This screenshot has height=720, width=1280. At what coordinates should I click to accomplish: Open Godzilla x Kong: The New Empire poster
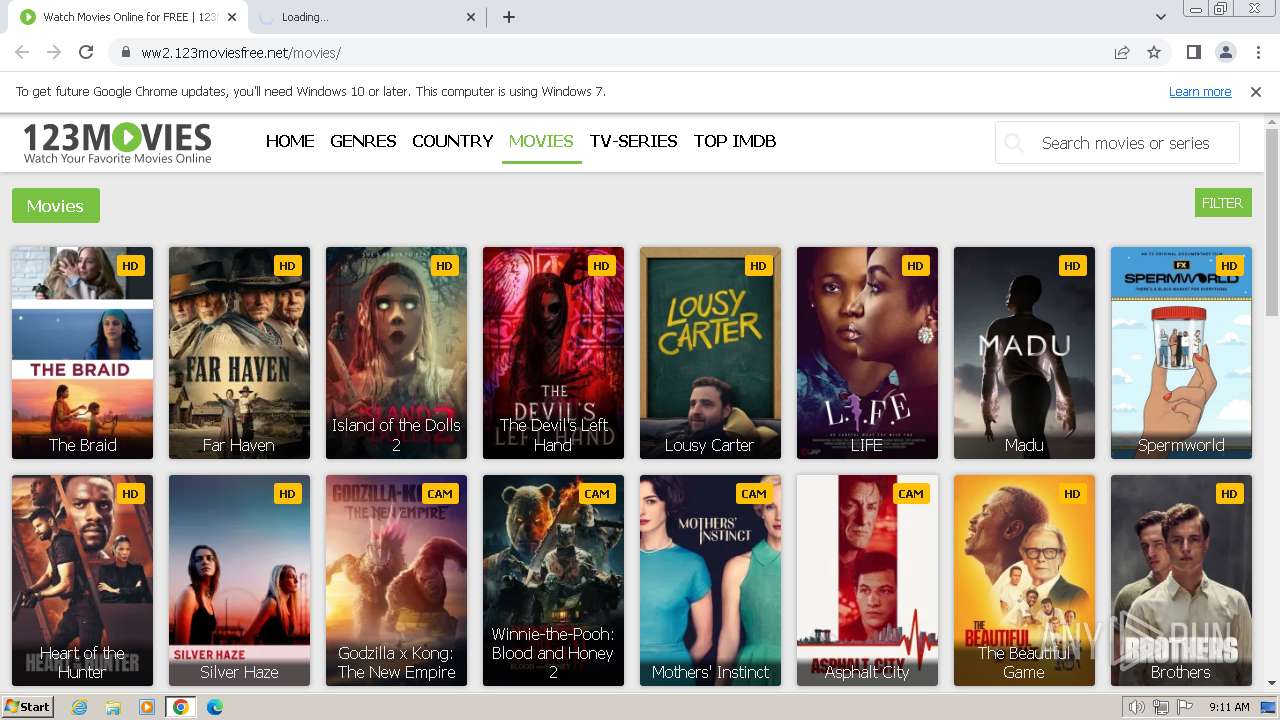coord(396,581)
